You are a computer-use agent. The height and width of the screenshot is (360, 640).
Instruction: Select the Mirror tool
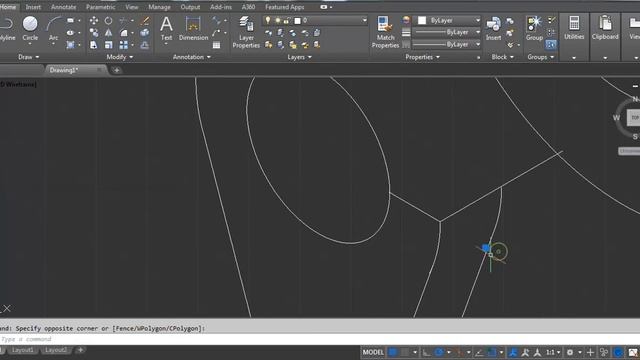pyautogui.click(x=108, y=33)
